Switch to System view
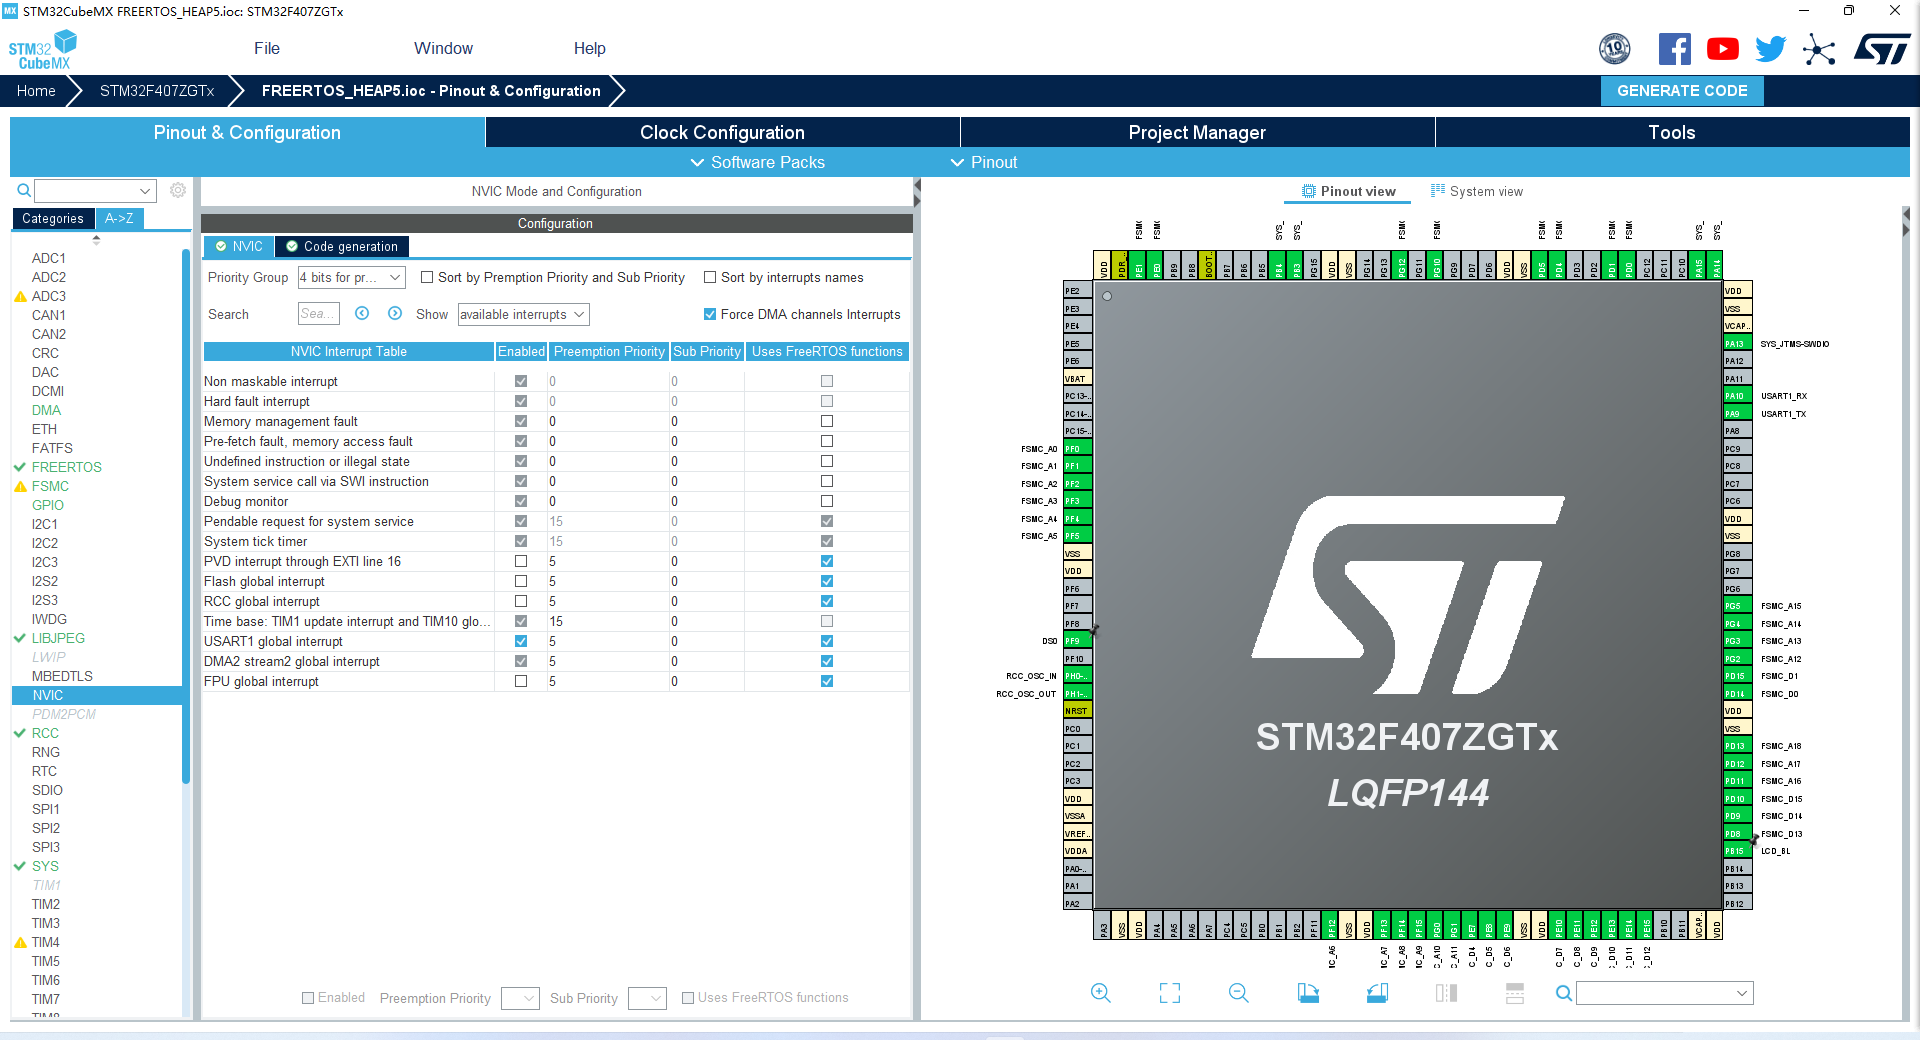 [x=1477, y=191]
